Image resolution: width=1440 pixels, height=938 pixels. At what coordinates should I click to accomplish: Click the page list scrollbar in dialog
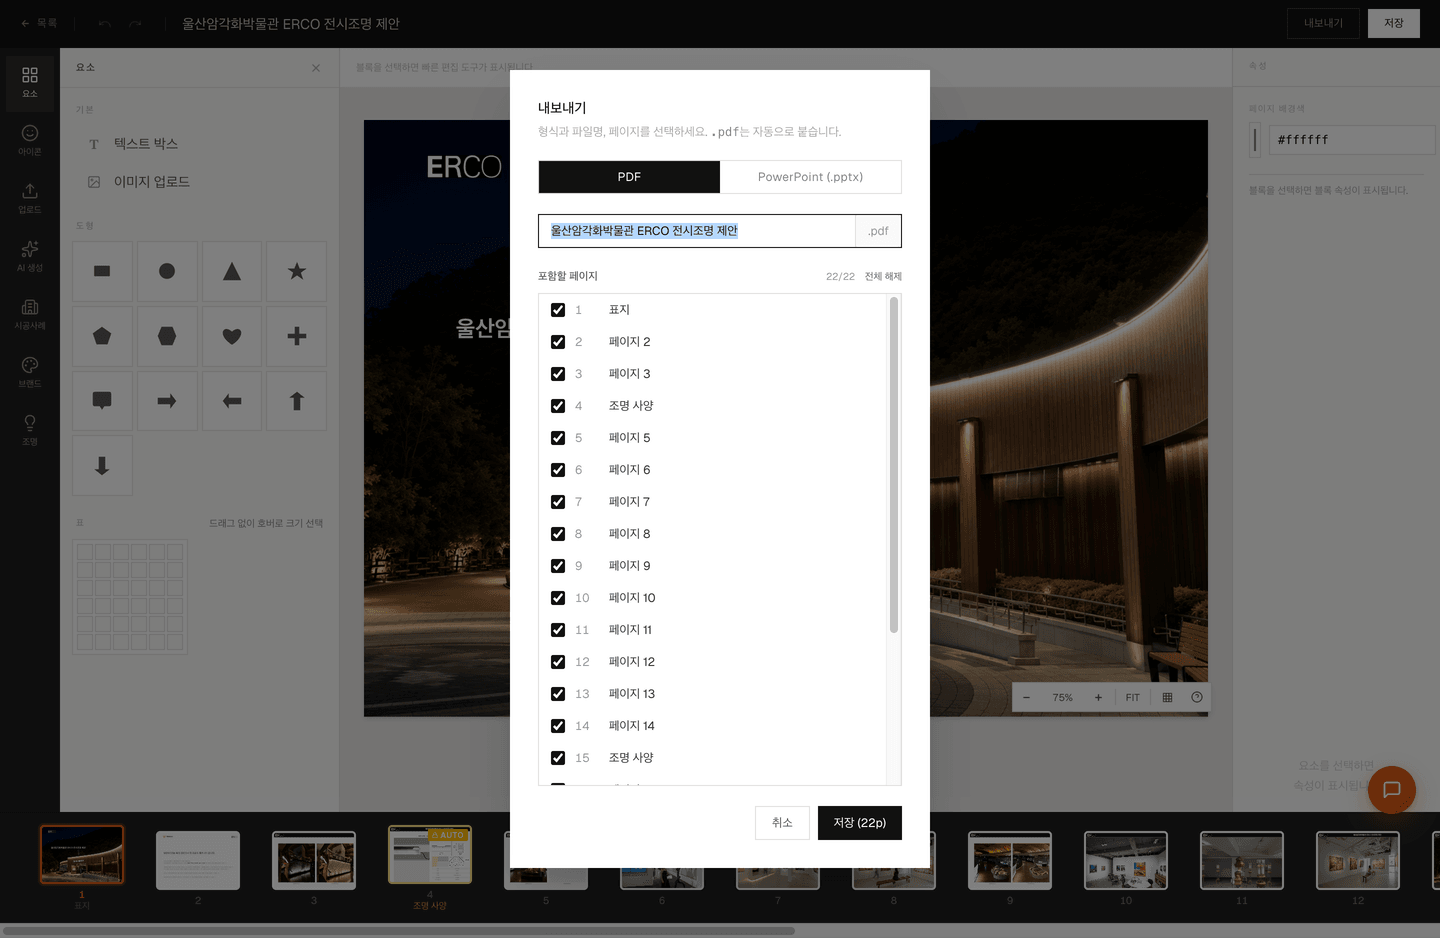[x=894, y=465]
